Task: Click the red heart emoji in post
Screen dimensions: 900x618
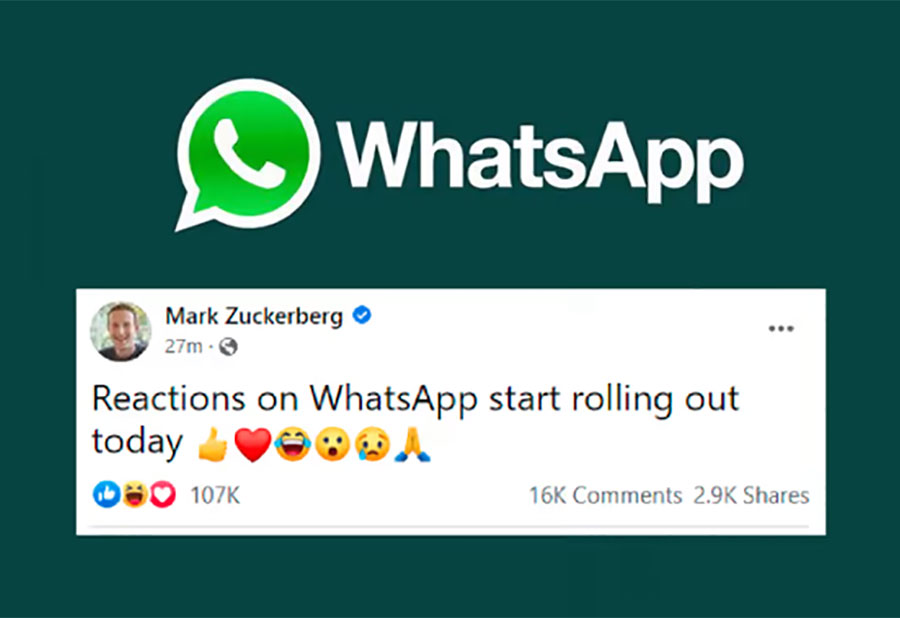Action: click(253, 445)
